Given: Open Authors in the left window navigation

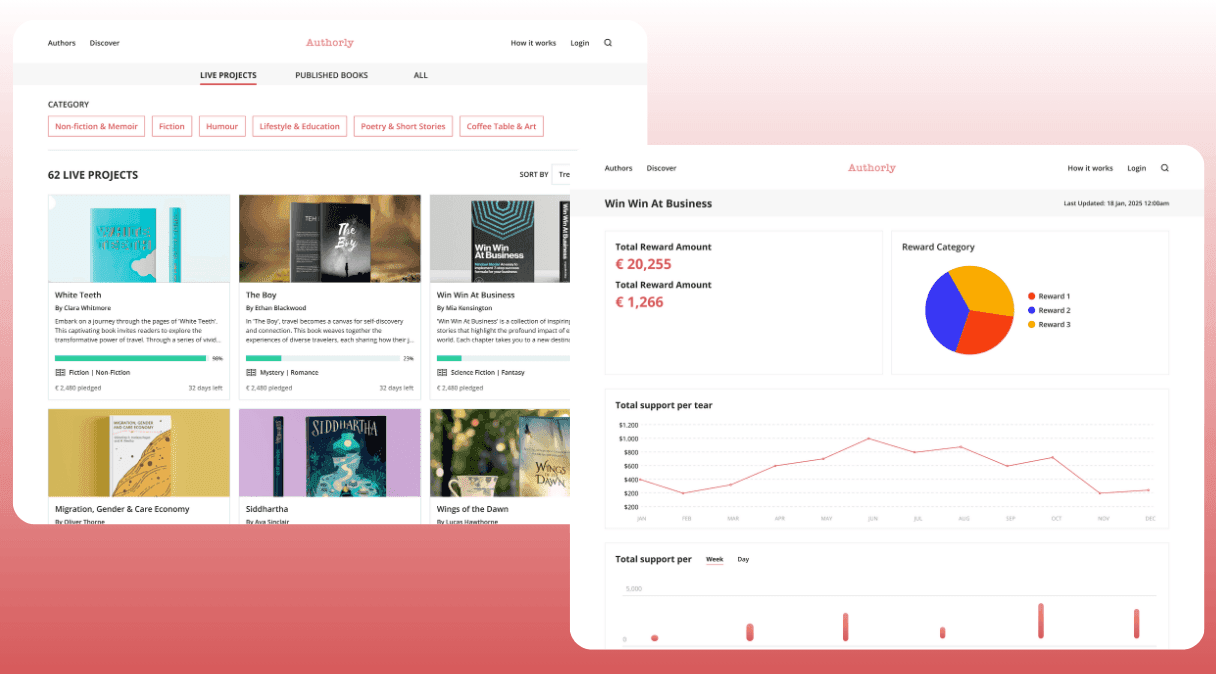Looking at the screenshot, I should (x=62, y=43).
